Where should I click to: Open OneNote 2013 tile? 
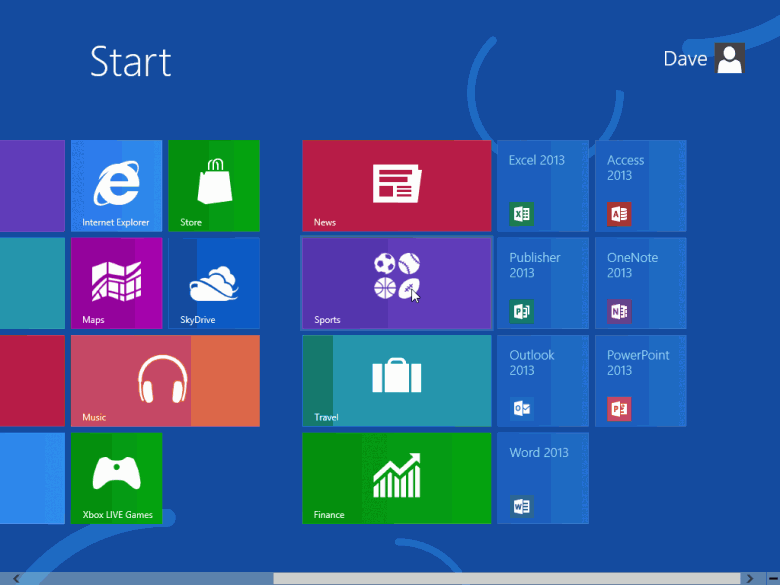point(640,283)
